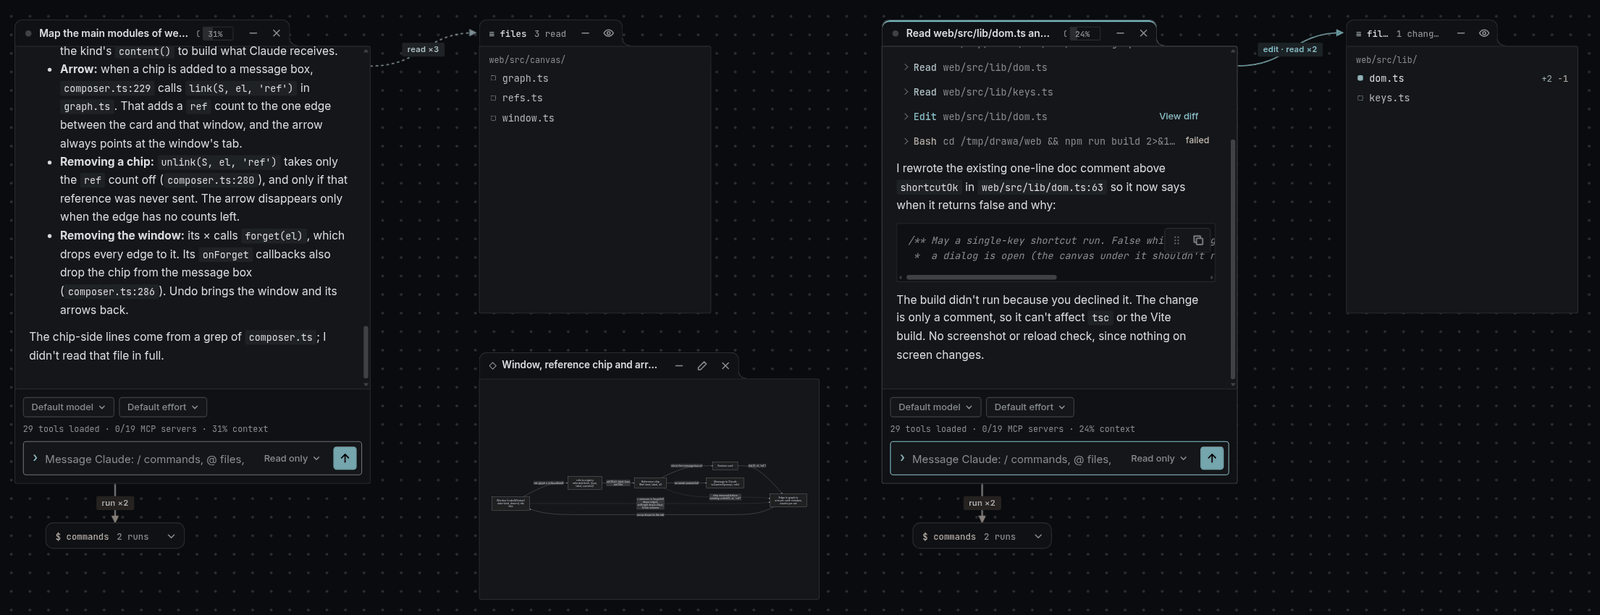Minimize the lib files card
The height and width of the screenshot is (615, 1600).
pyautogui.click(x=1461, y=33)
